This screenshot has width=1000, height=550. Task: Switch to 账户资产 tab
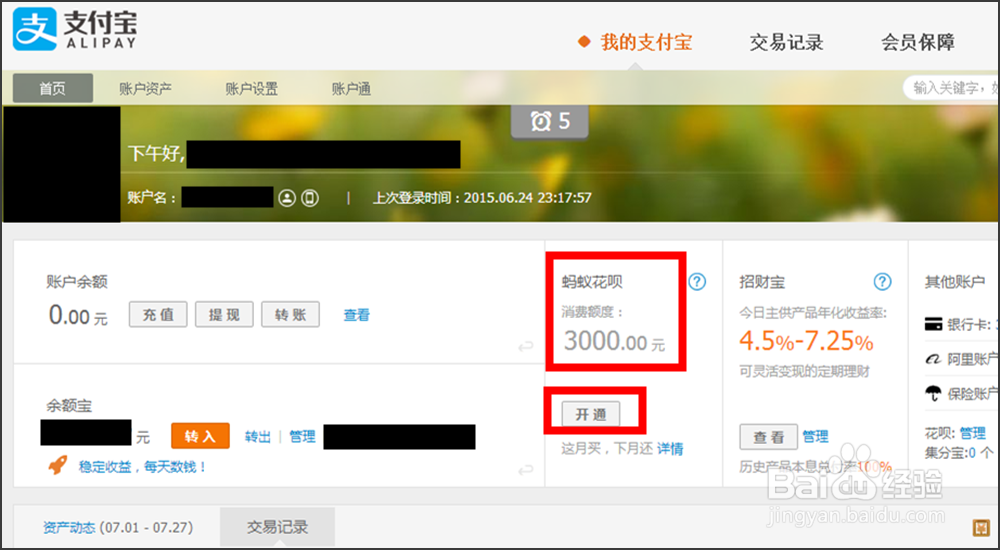(145, 89)
